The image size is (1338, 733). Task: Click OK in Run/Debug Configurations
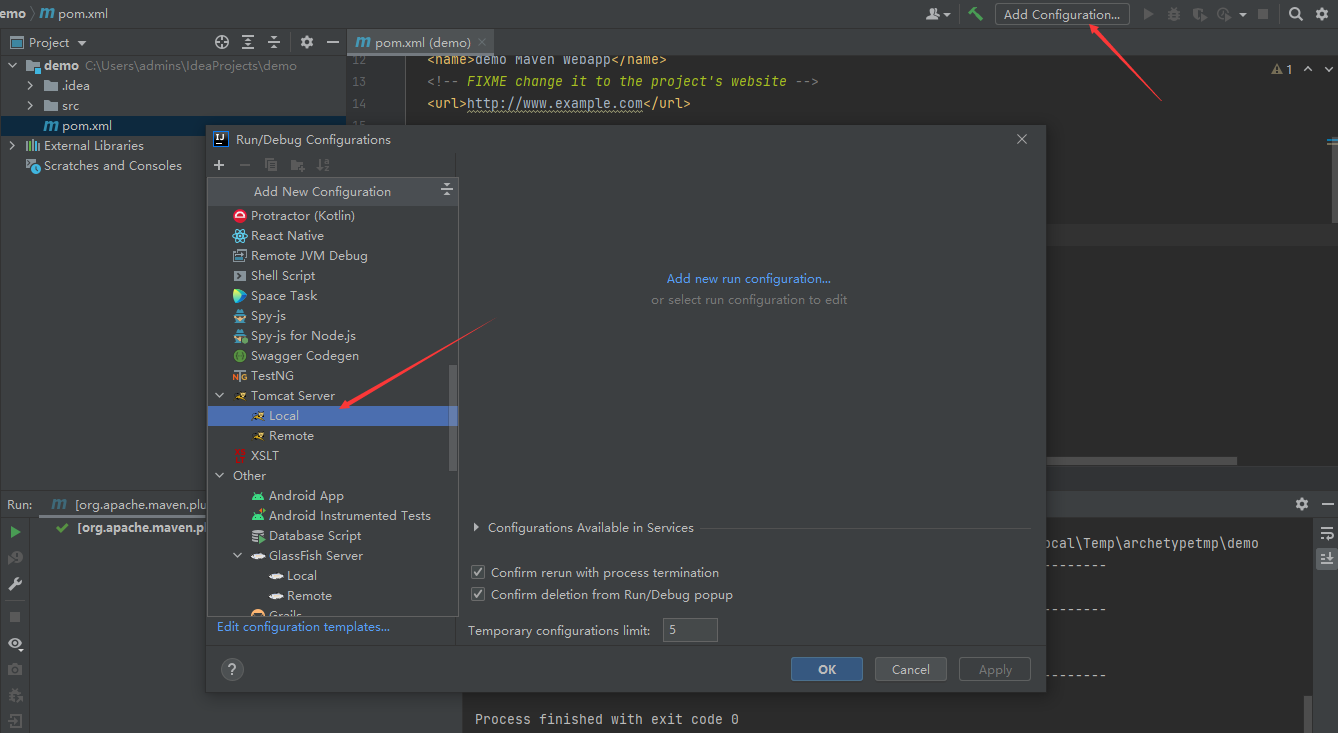pos(827,670)
